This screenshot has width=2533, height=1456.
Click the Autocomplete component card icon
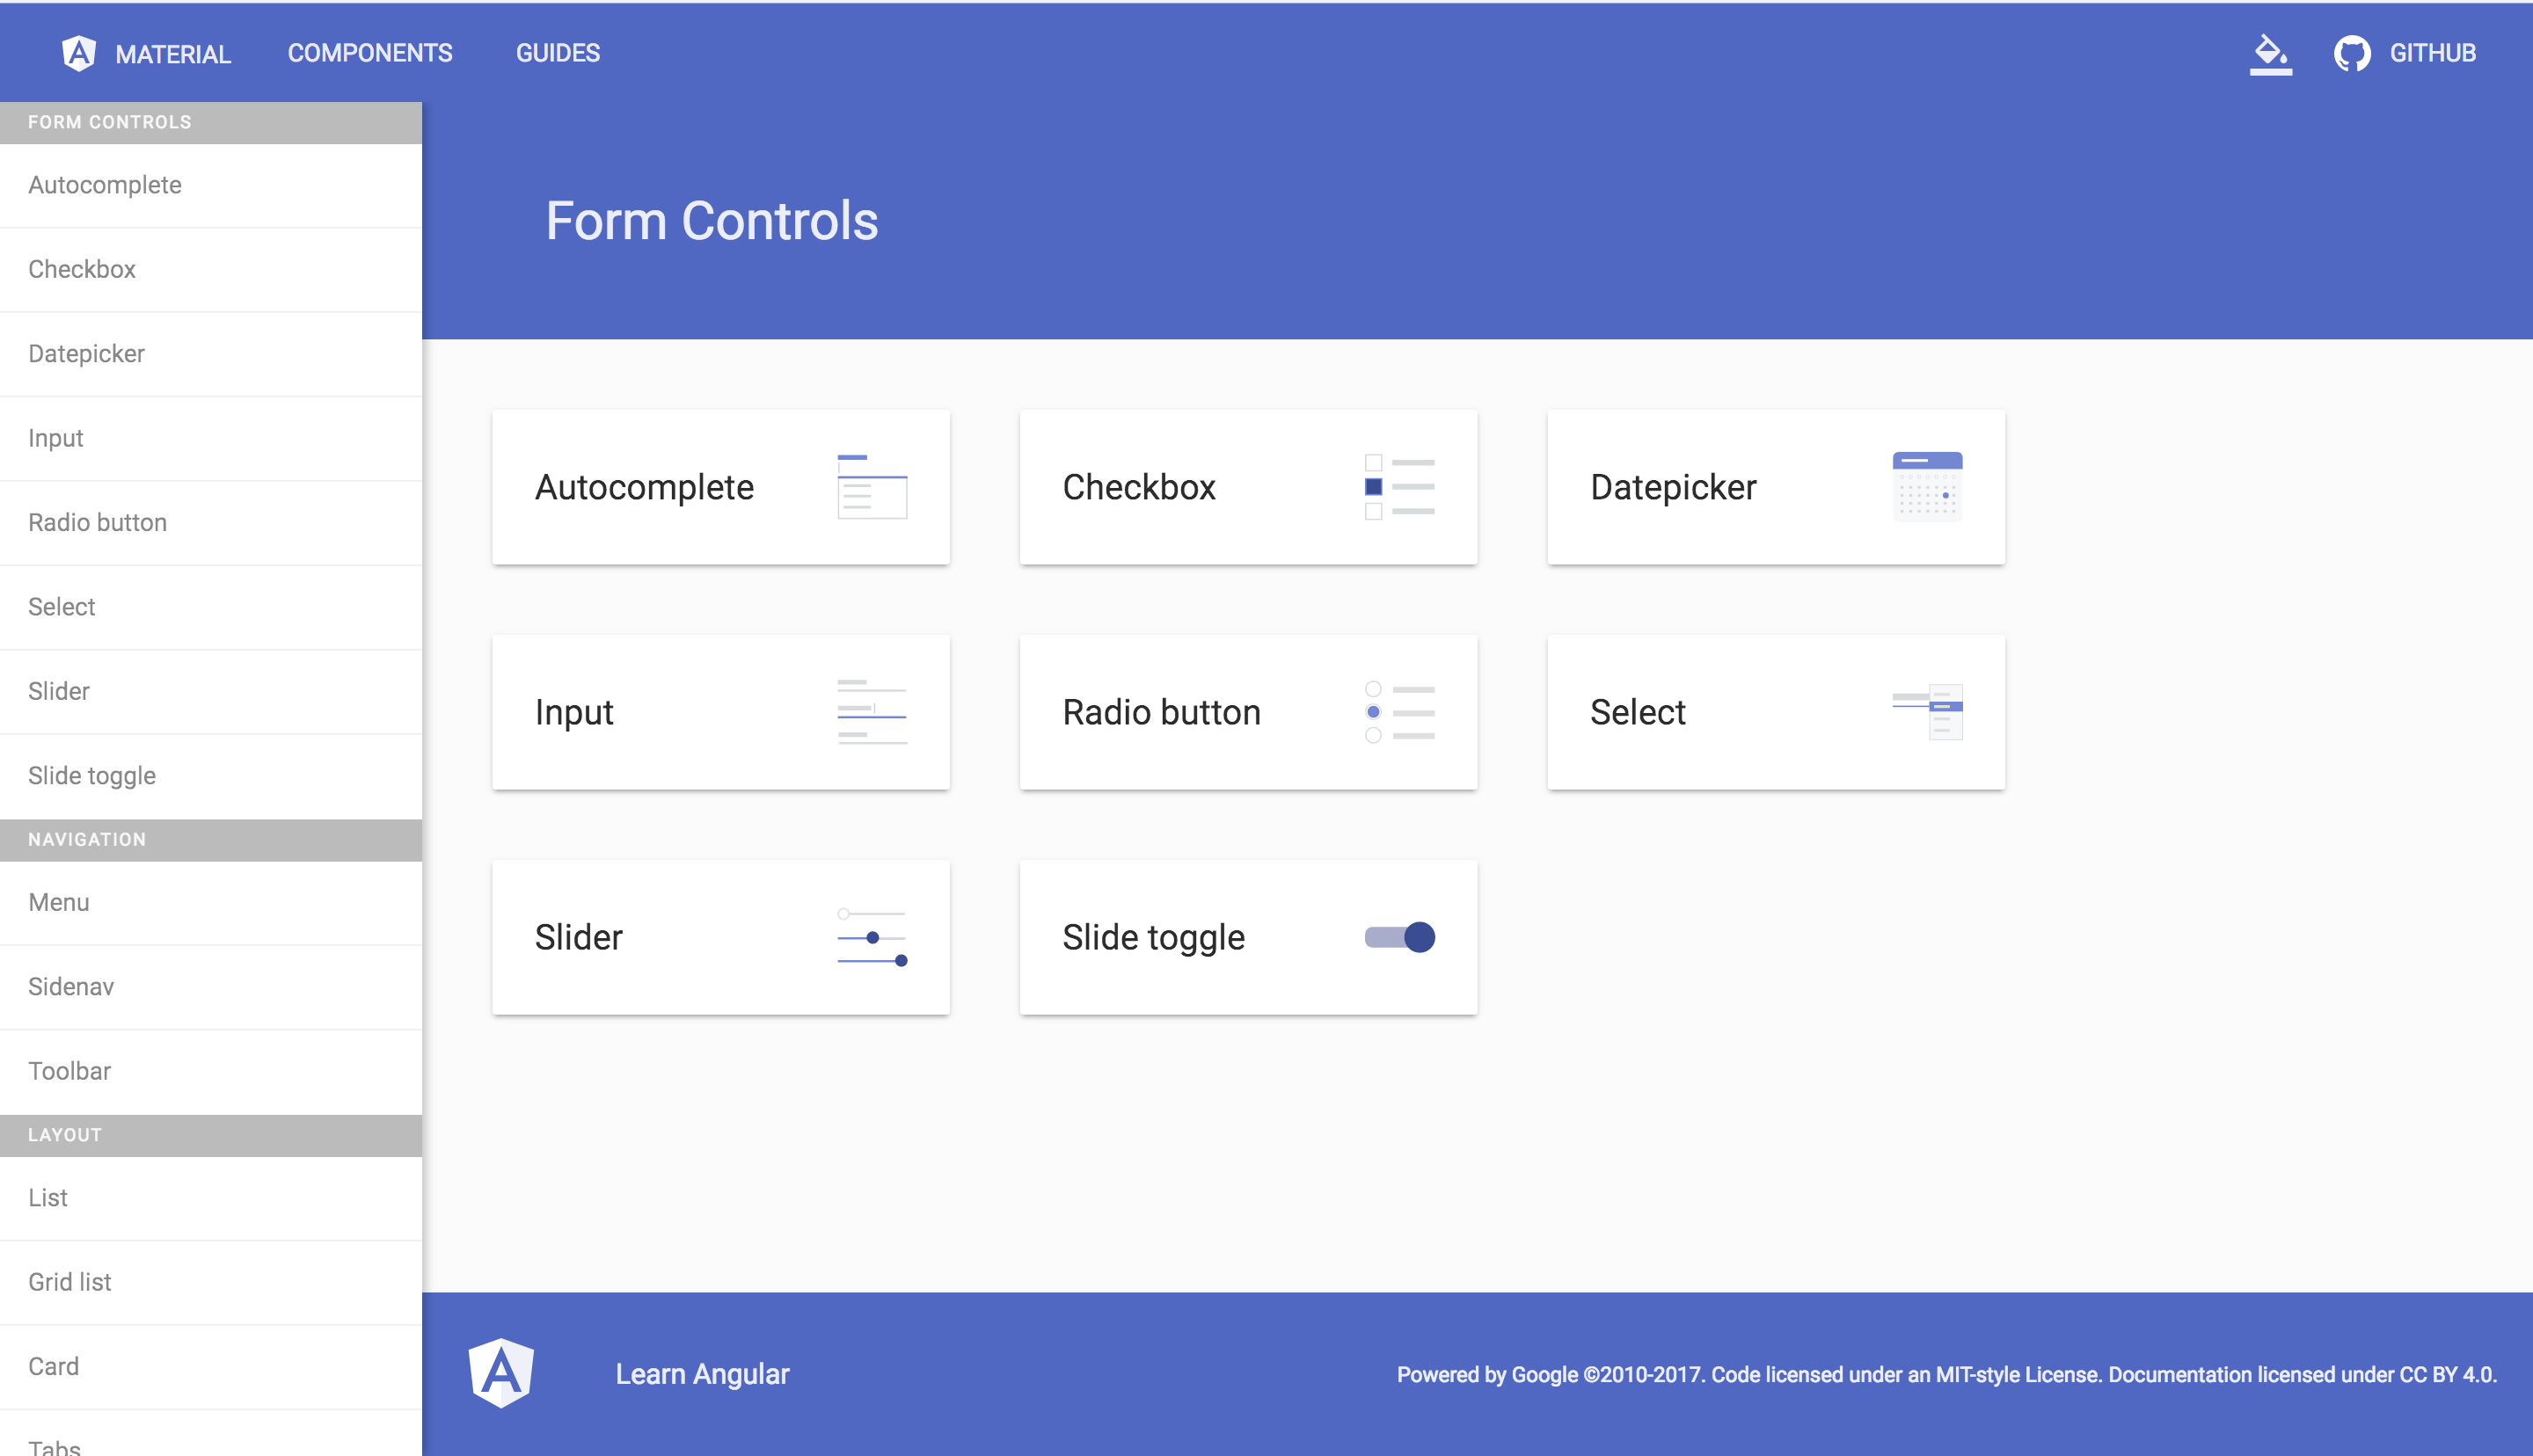[872, 485]
